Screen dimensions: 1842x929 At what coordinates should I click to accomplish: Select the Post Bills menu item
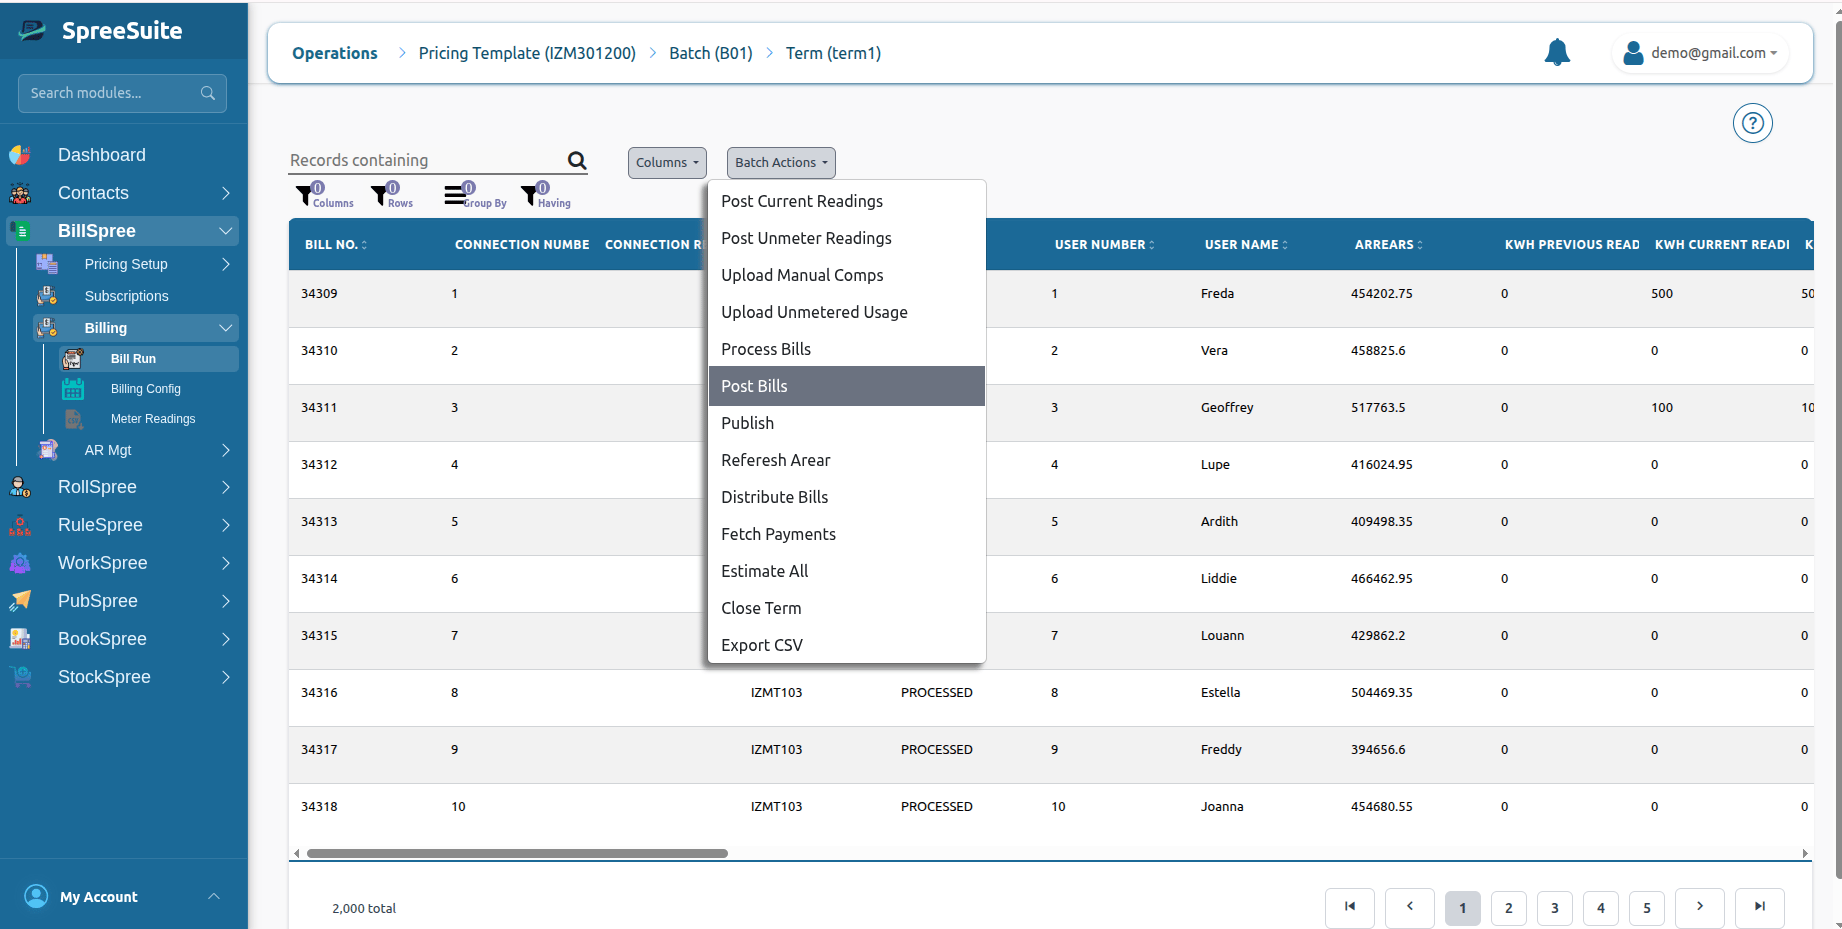click(x=847, y=386)
